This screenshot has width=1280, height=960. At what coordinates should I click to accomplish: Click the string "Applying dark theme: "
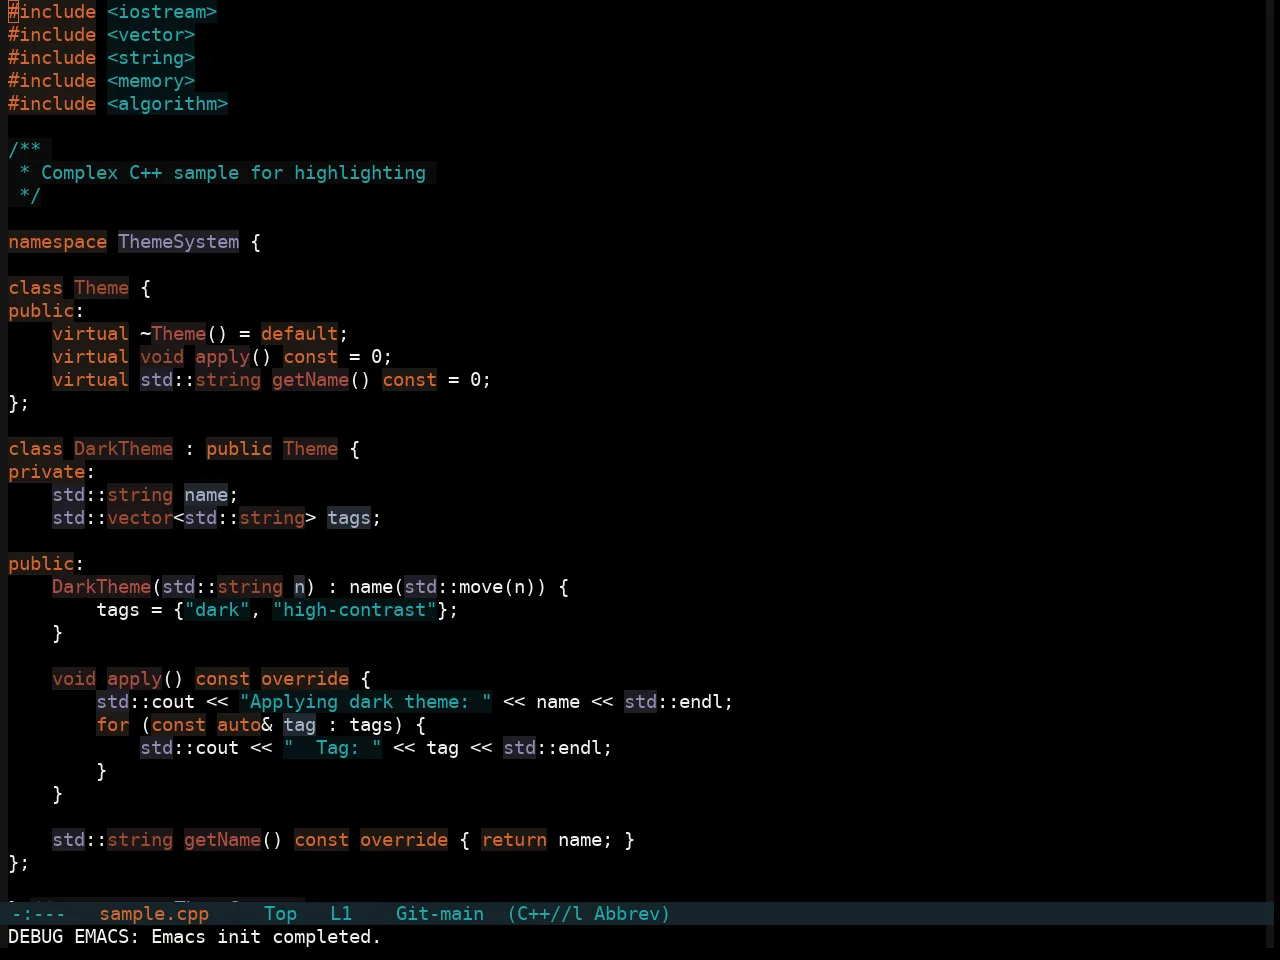(366, 702)
